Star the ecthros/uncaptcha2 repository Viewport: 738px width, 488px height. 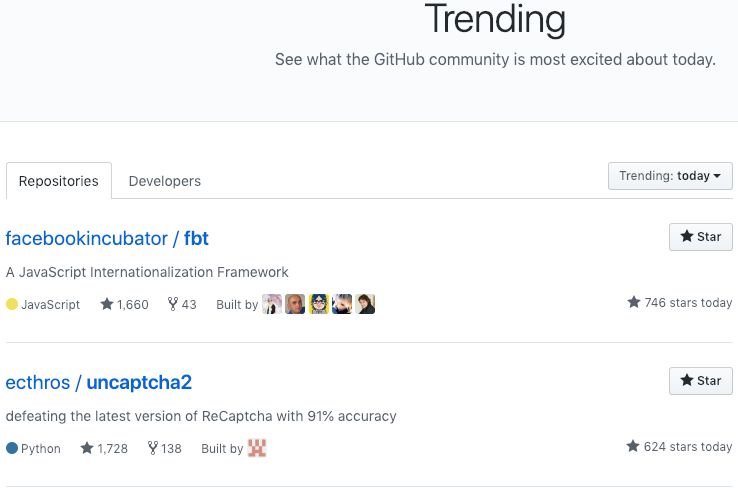pos(700,381)
